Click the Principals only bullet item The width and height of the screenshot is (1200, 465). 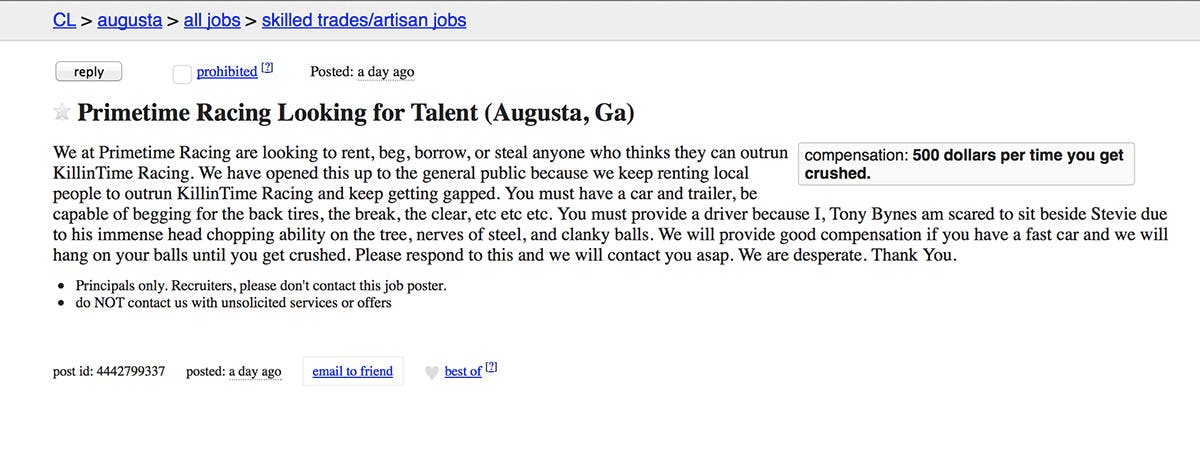(260, 285)
